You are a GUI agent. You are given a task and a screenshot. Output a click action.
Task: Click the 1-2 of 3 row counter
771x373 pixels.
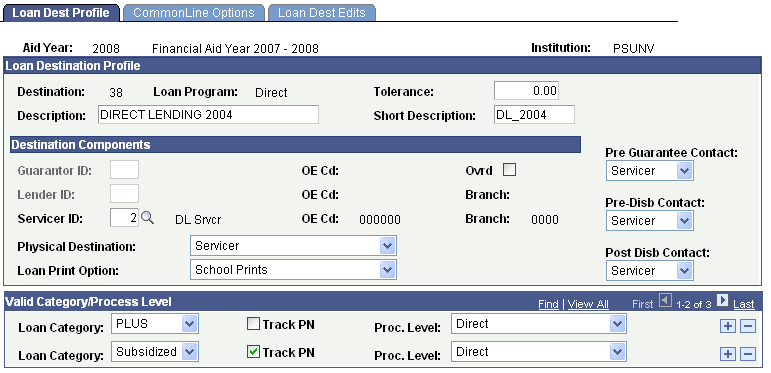point(693,305)
